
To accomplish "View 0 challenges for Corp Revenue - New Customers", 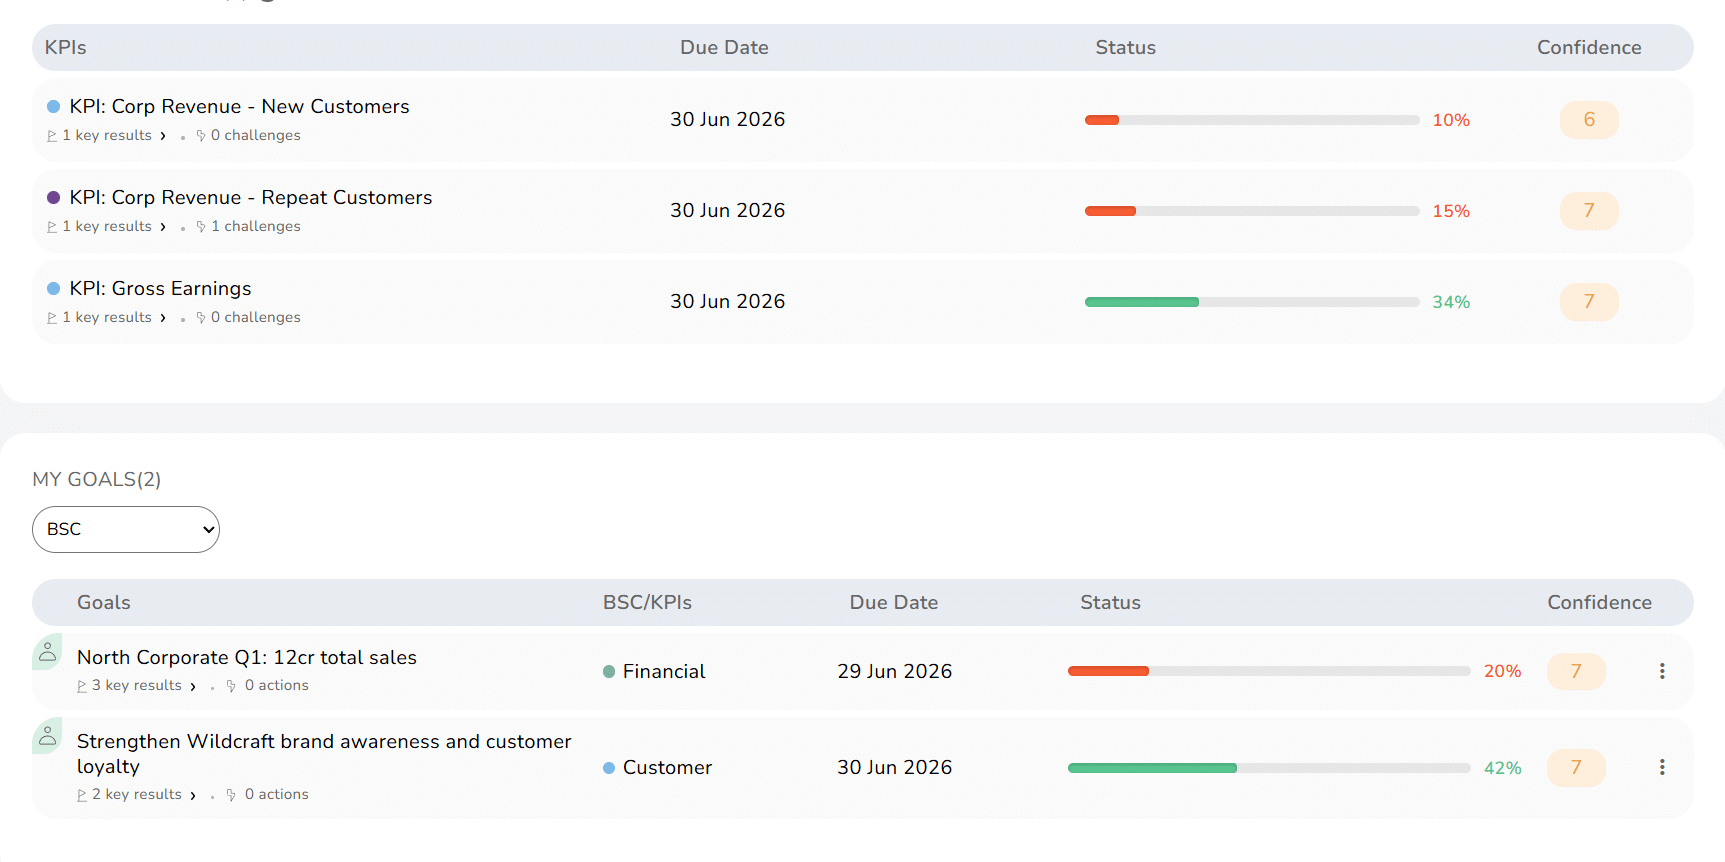I will click(x=248, y=135).
